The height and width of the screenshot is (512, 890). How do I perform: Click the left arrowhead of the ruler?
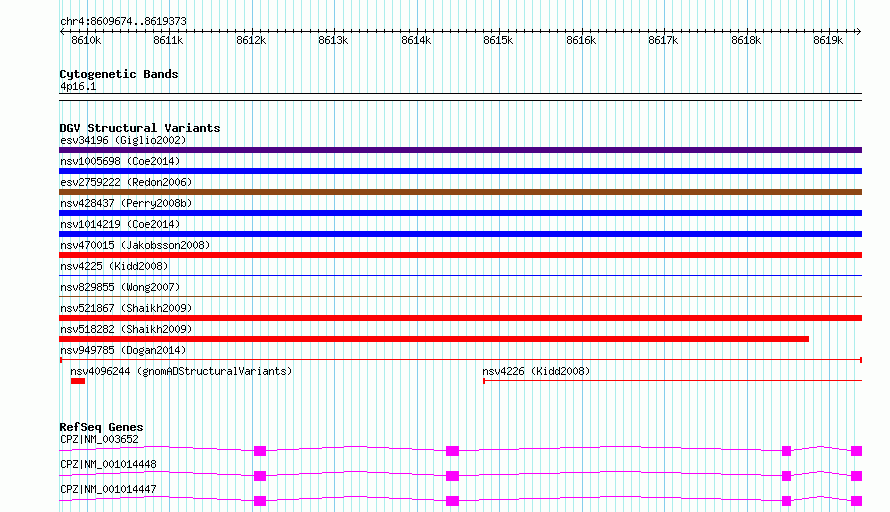pos(62,31)
